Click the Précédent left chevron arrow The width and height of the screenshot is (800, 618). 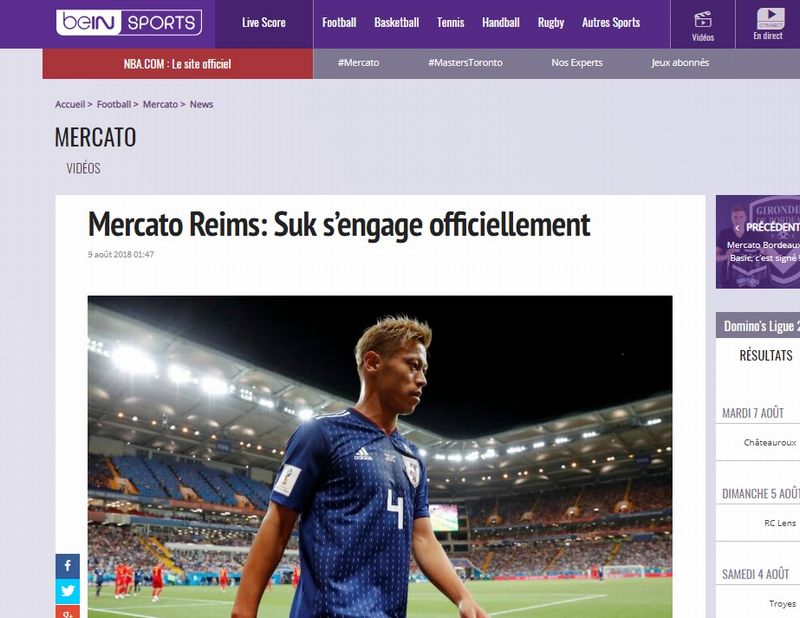[x=737, y=228]
